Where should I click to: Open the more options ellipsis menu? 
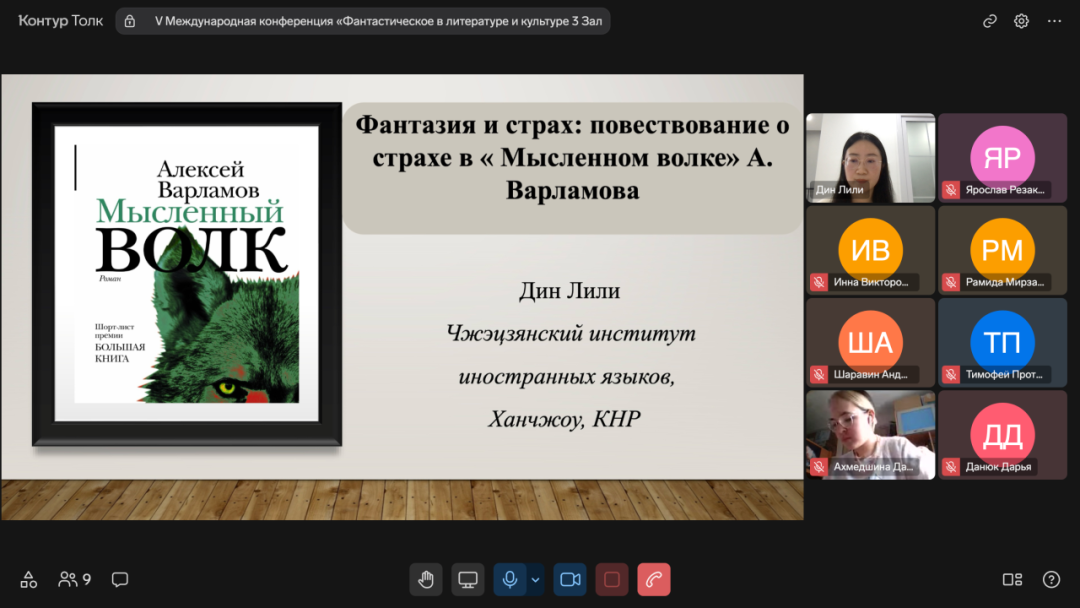click(1055, 21)
